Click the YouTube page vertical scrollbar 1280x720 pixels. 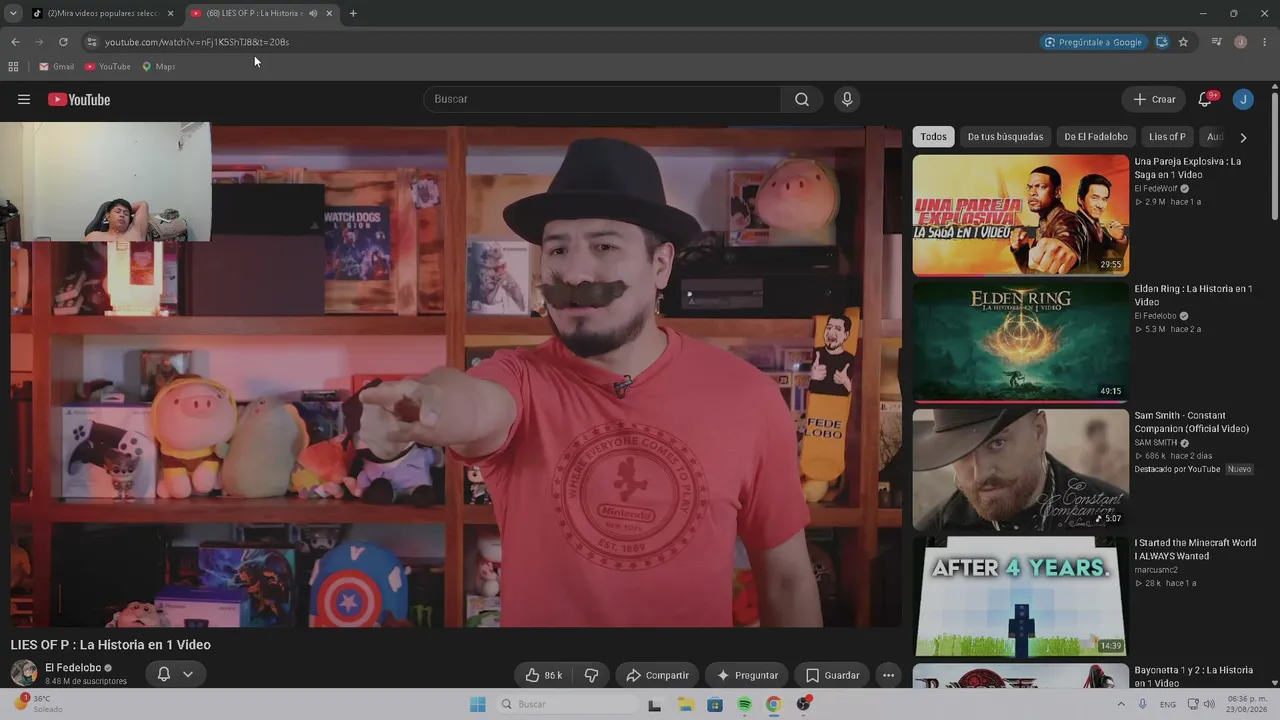1274,155
